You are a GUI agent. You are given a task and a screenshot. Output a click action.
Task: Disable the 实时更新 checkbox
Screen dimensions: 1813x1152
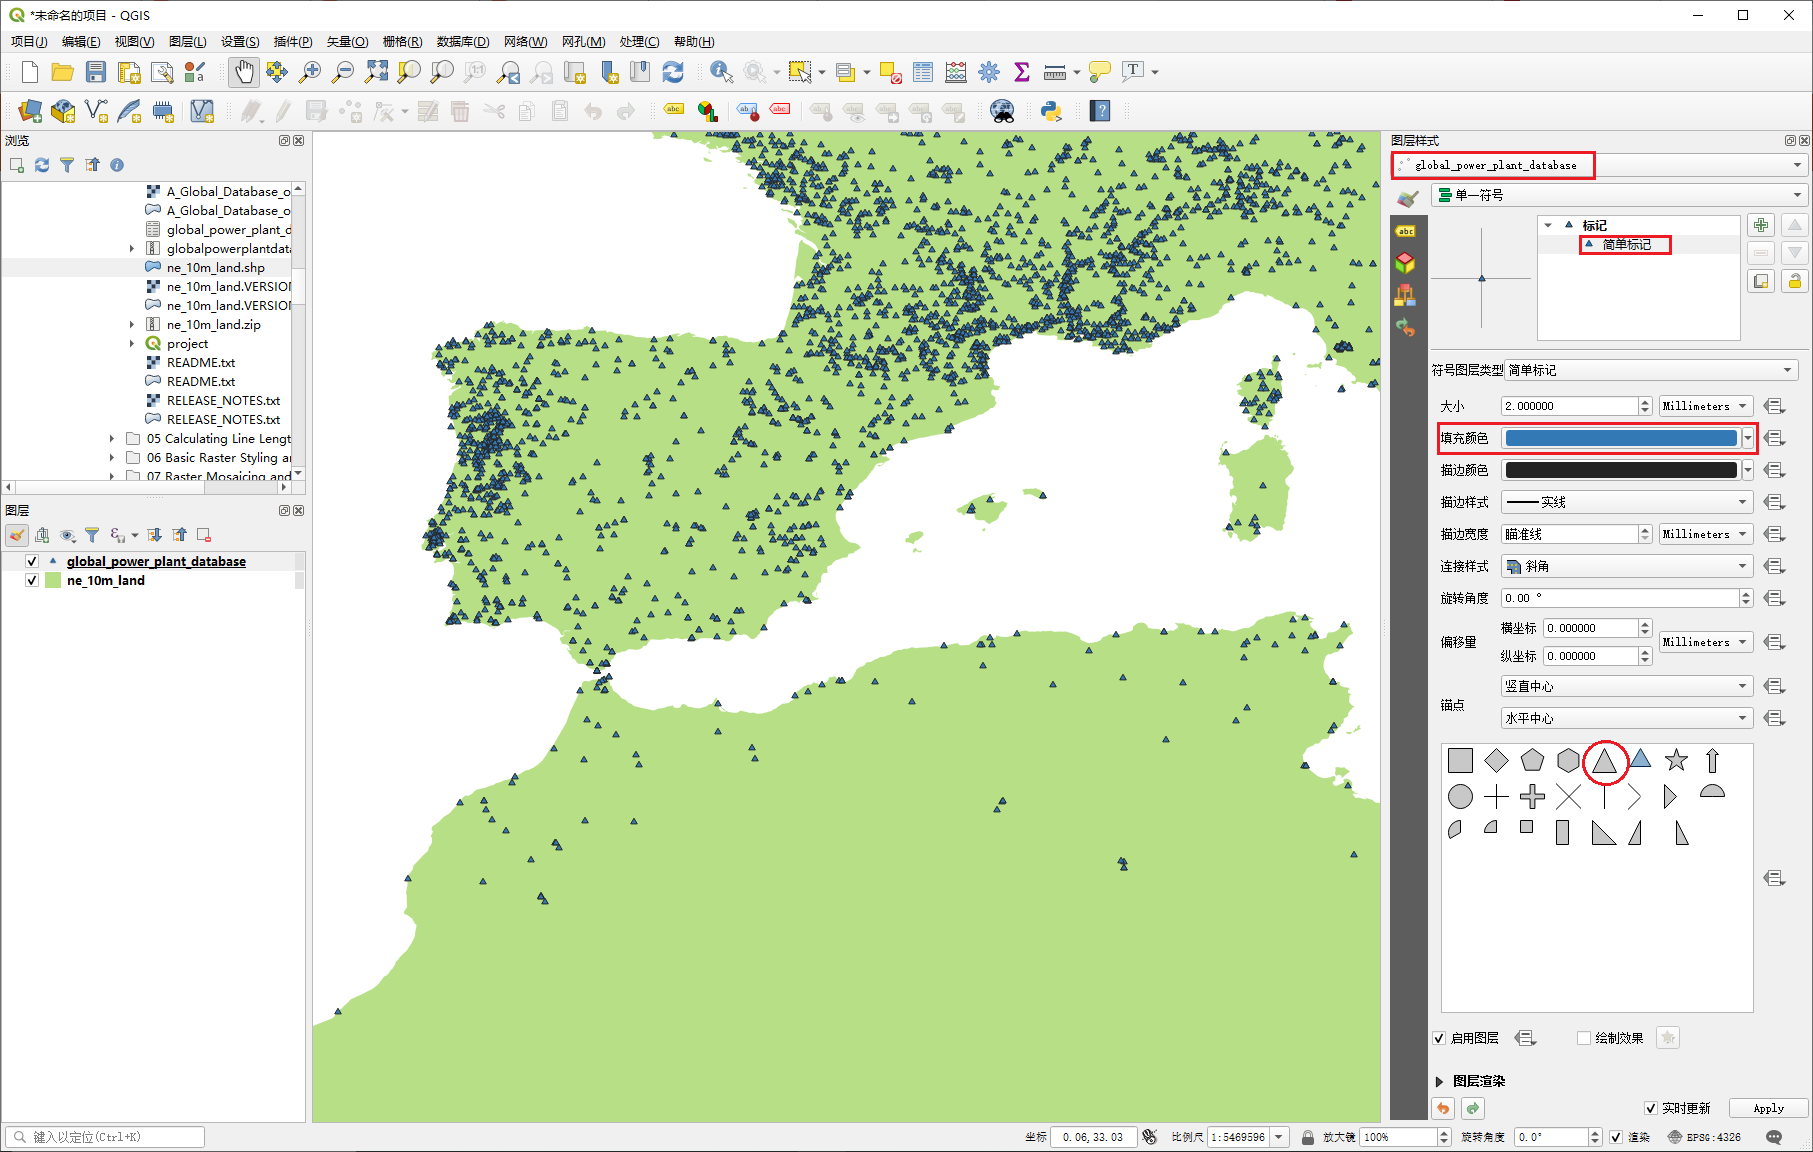[x=1651, y=1108]
